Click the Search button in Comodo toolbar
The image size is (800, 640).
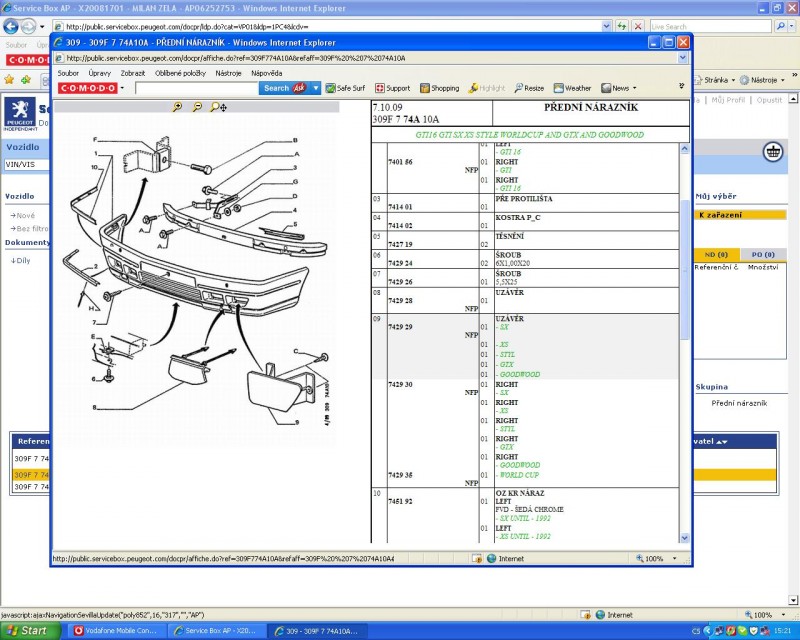276,88
